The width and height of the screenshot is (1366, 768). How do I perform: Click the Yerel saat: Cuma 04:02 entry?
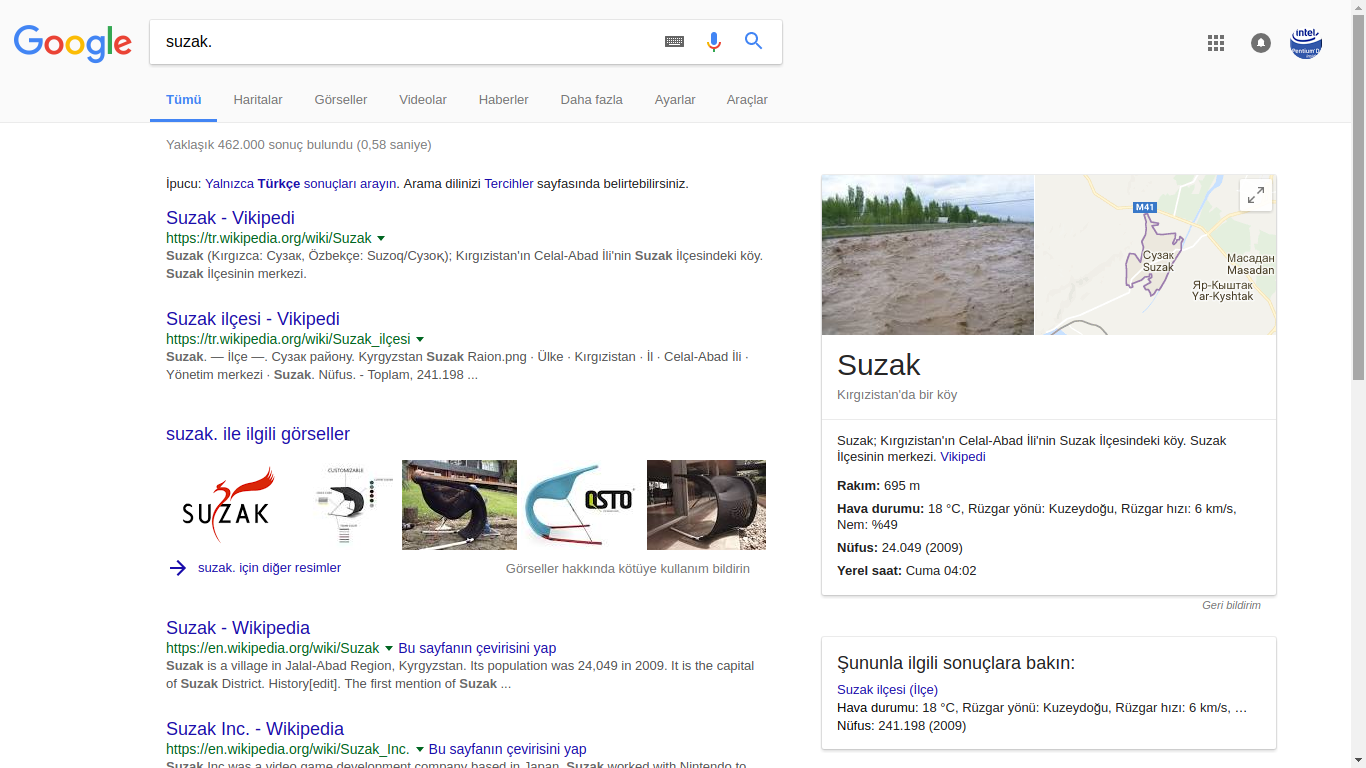pyautogui.click(x=907, y=571)
